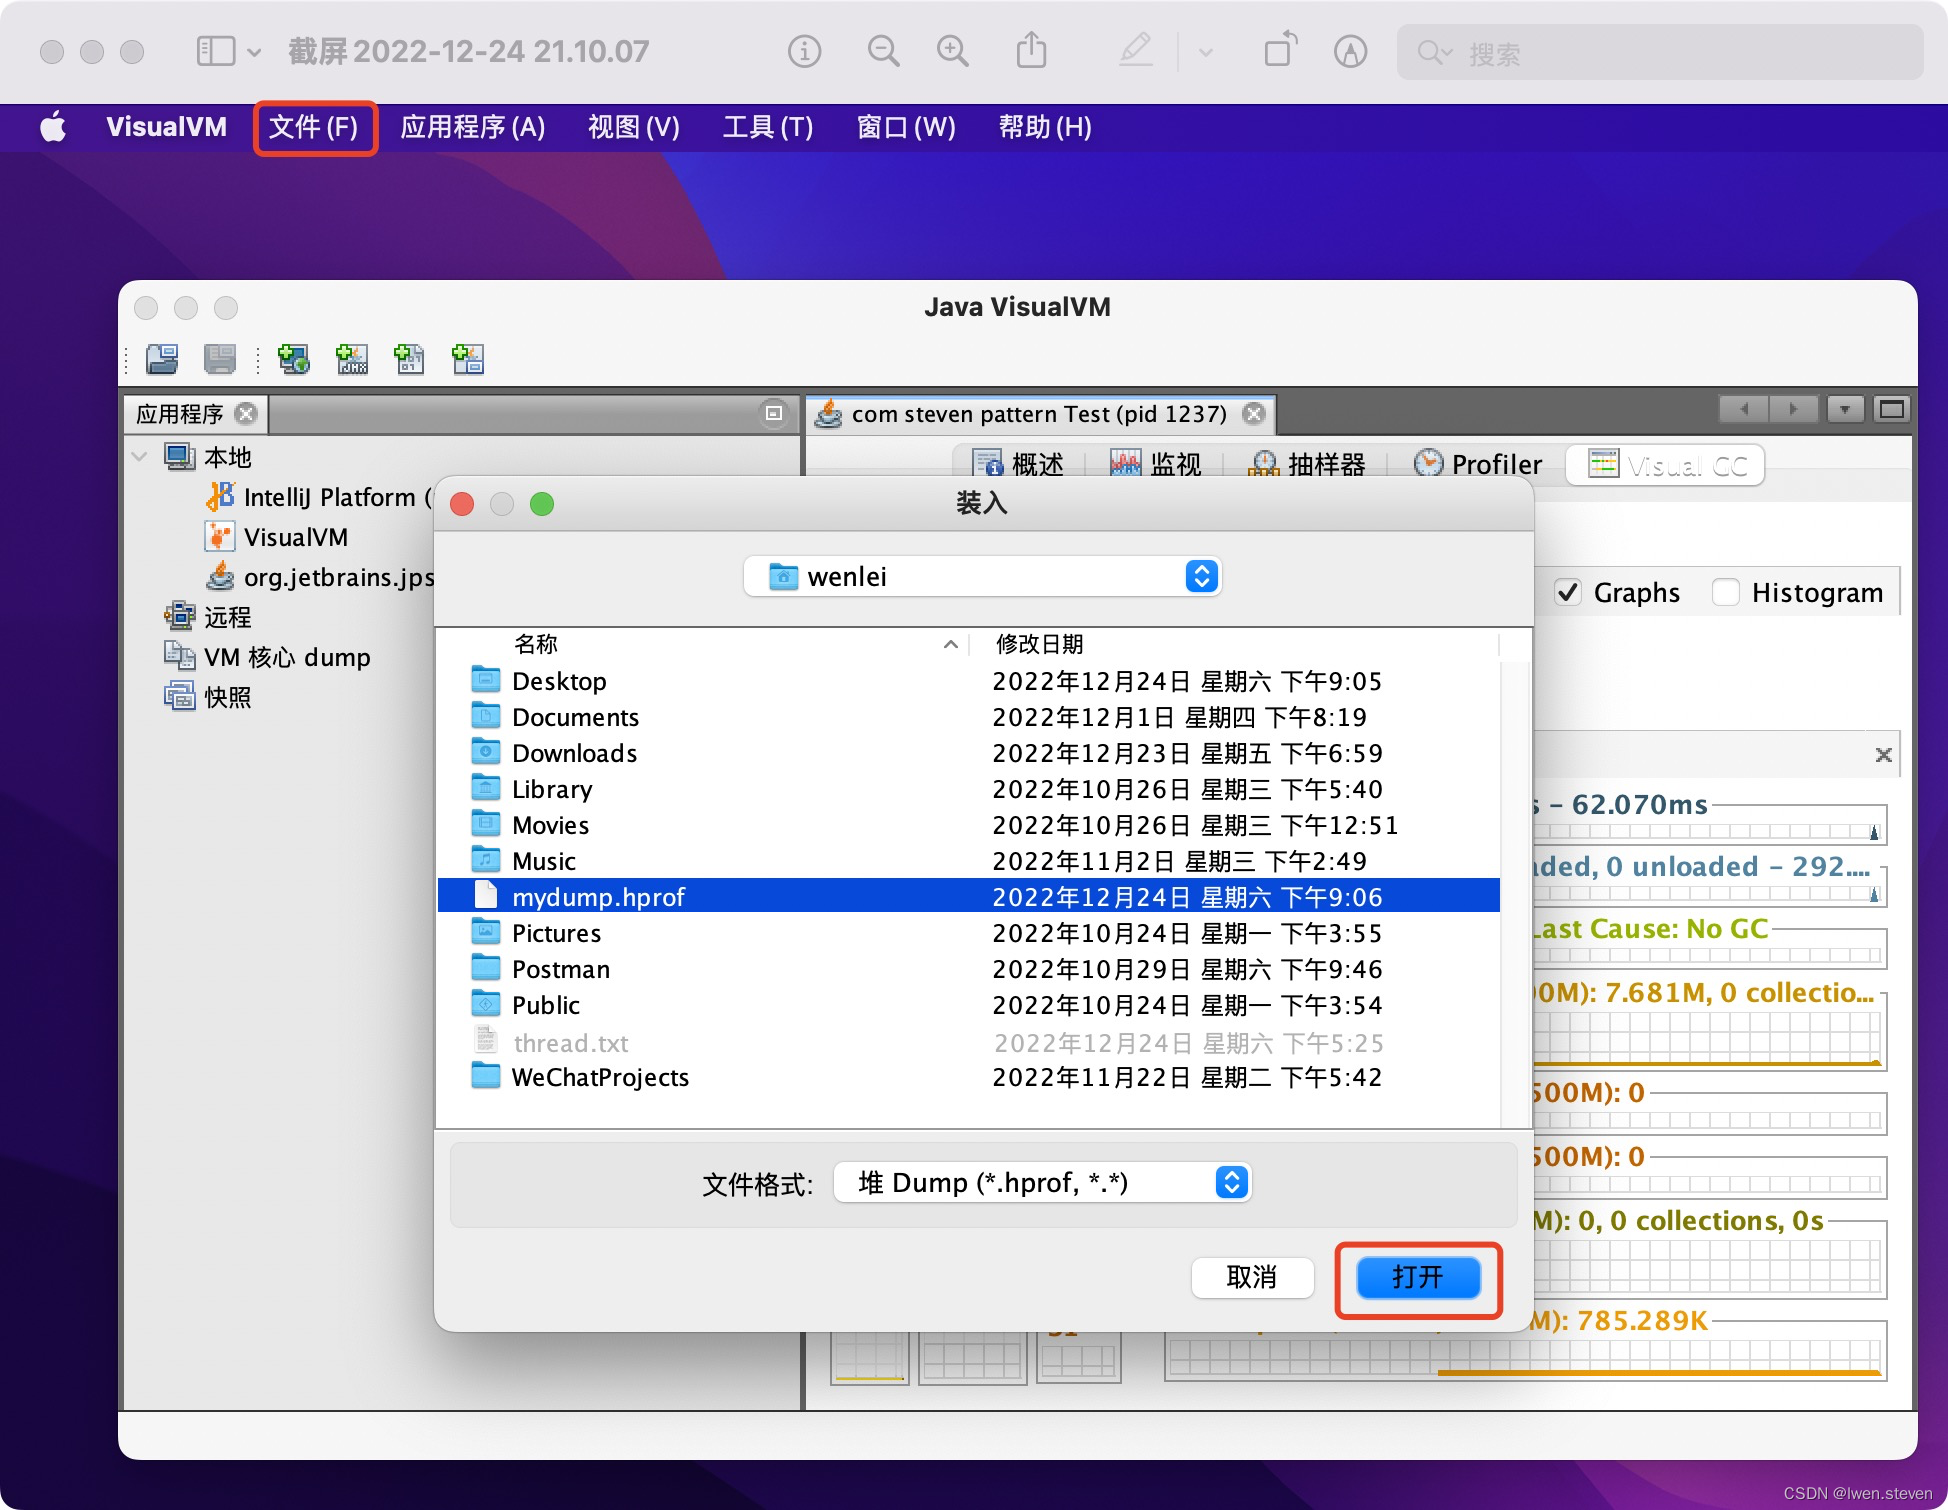This screenshot has height=1510, width=1948.
Task: Select the WeChatProjects folder
Action: pyautogui.click(x=968, y=1077)
